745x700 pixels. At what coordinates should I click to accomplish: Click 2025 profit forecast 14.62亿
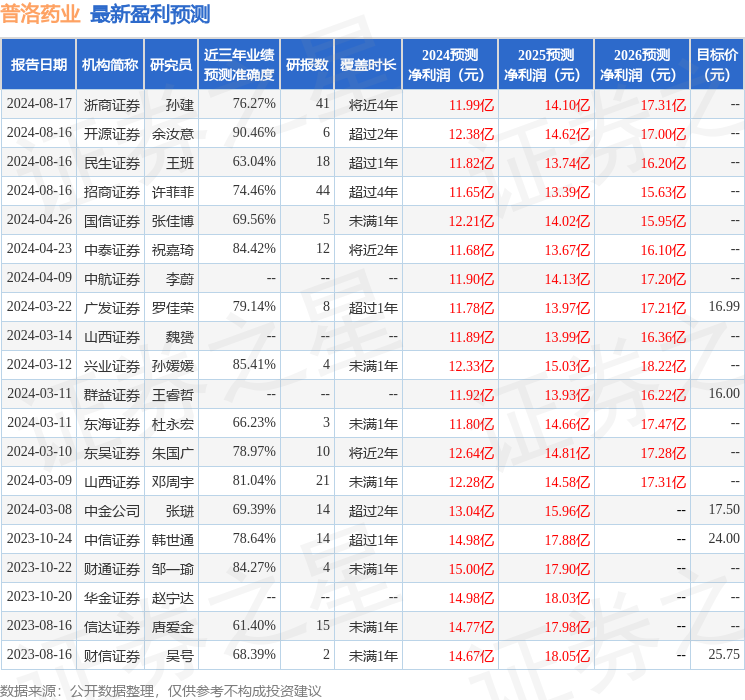(x=567, y=134)
